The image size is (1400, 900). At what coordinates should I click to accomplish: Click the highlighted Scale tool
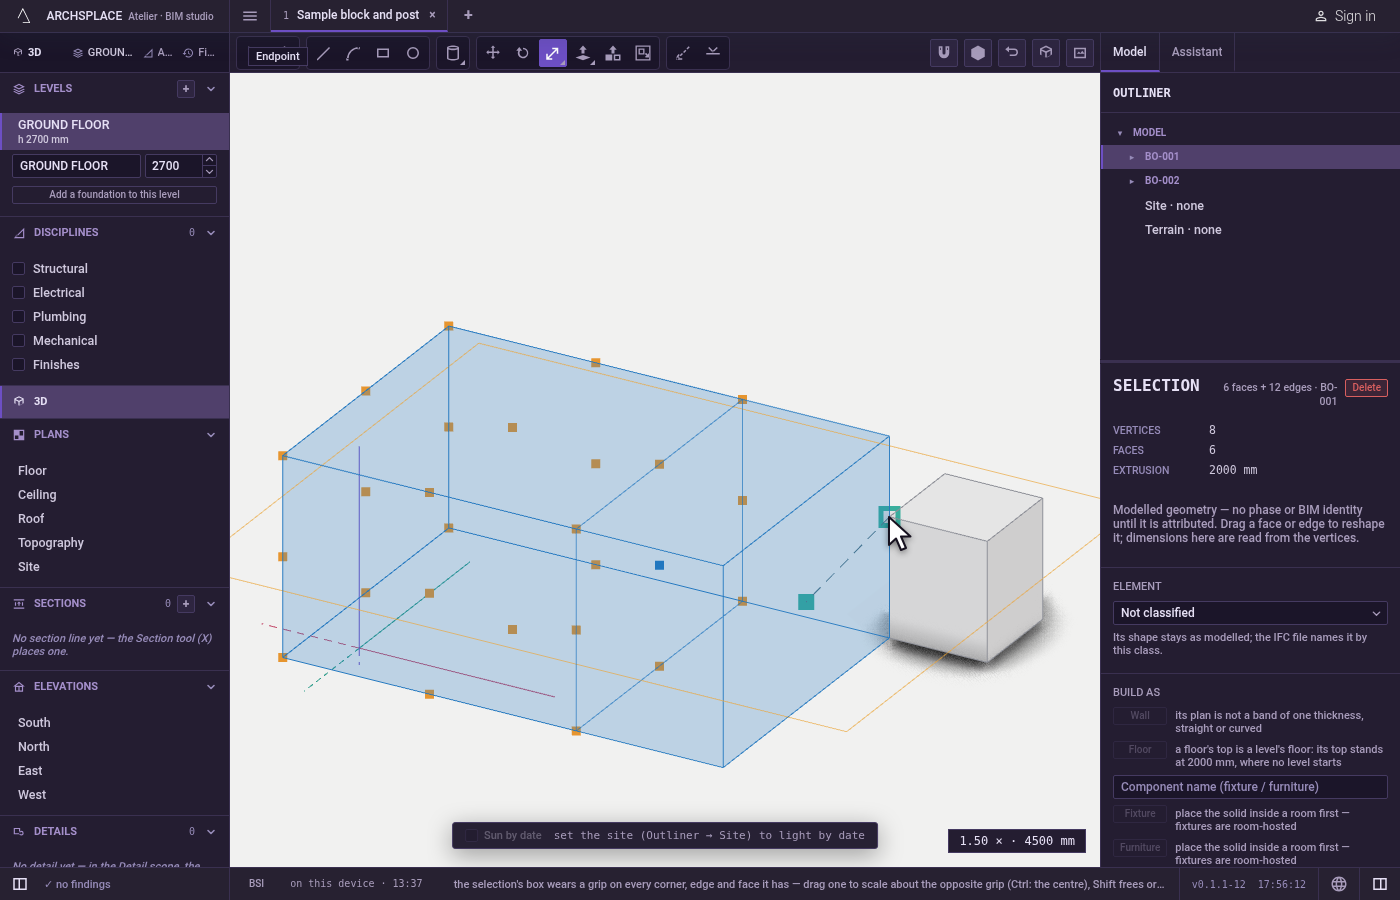point(553,53)
